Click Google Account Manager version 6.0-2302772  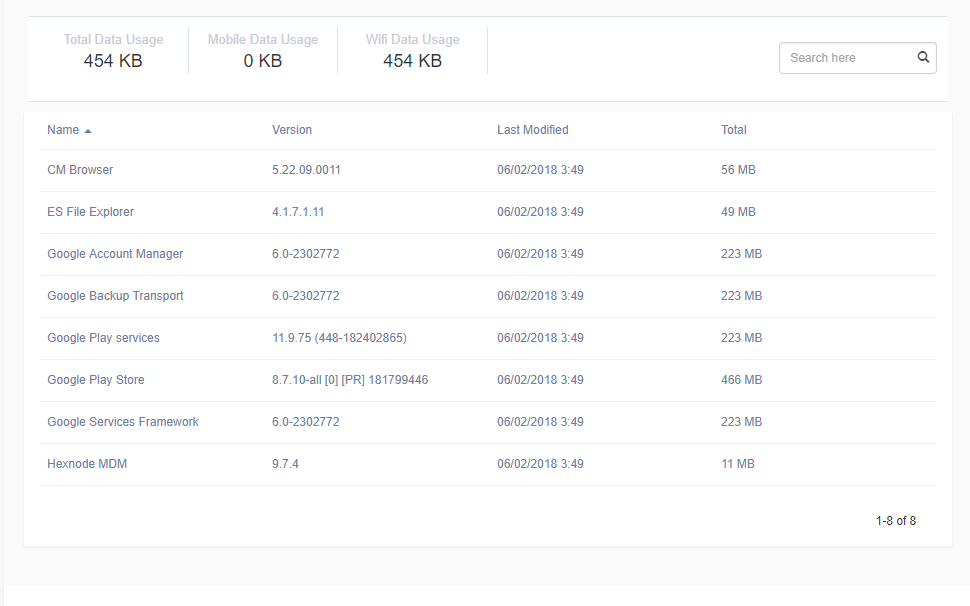(x=306, y=254)
